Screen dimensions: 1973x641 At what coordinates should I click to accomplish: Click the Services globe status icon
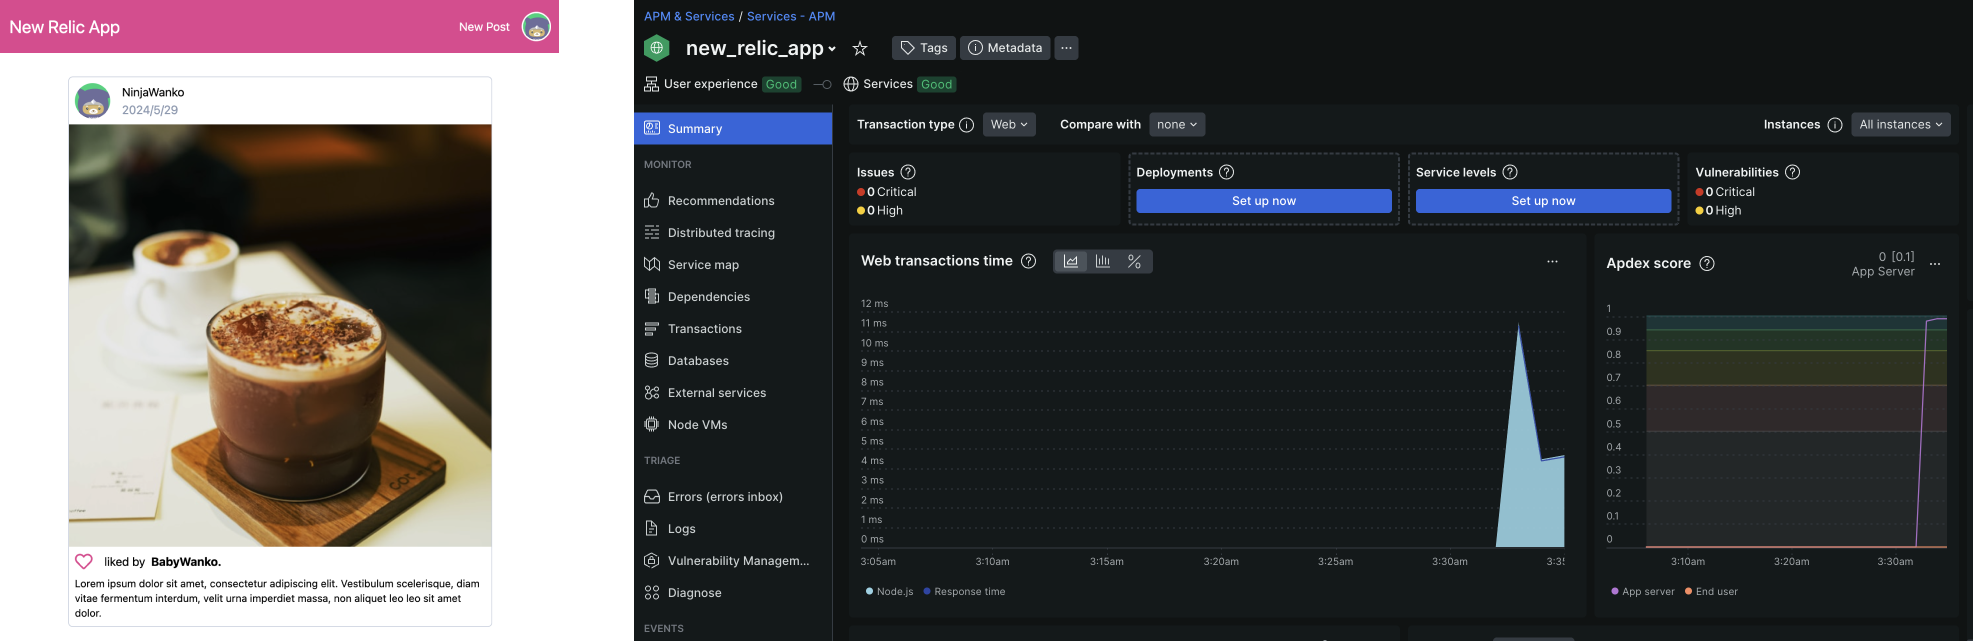coord(851,84)
